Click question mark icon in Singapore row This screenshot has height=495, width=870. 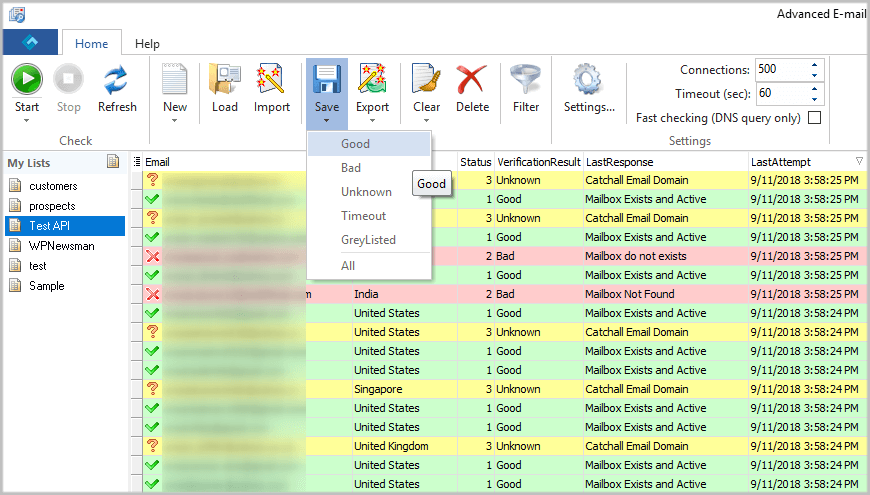[x=153, y=388]
